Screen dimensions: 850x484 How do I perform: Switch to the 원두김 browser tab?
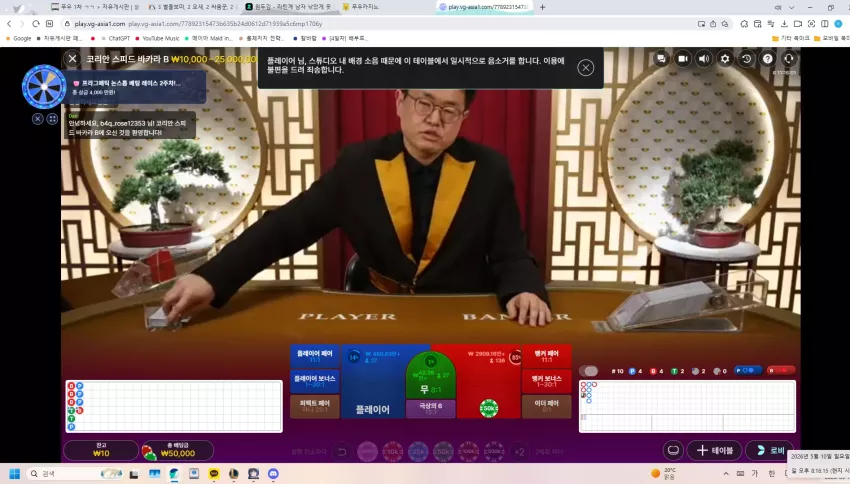click(x=289, y=7)
